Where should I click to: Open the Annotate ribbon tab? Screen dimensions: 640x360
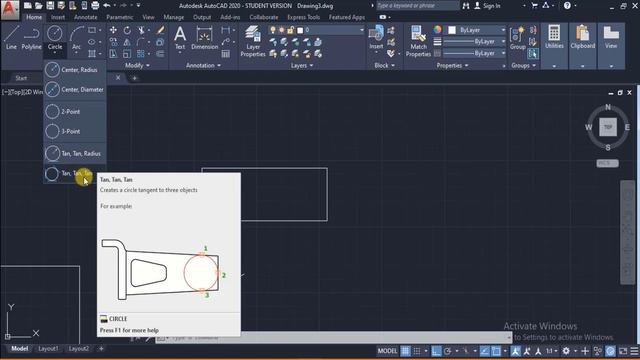(86, 17)
